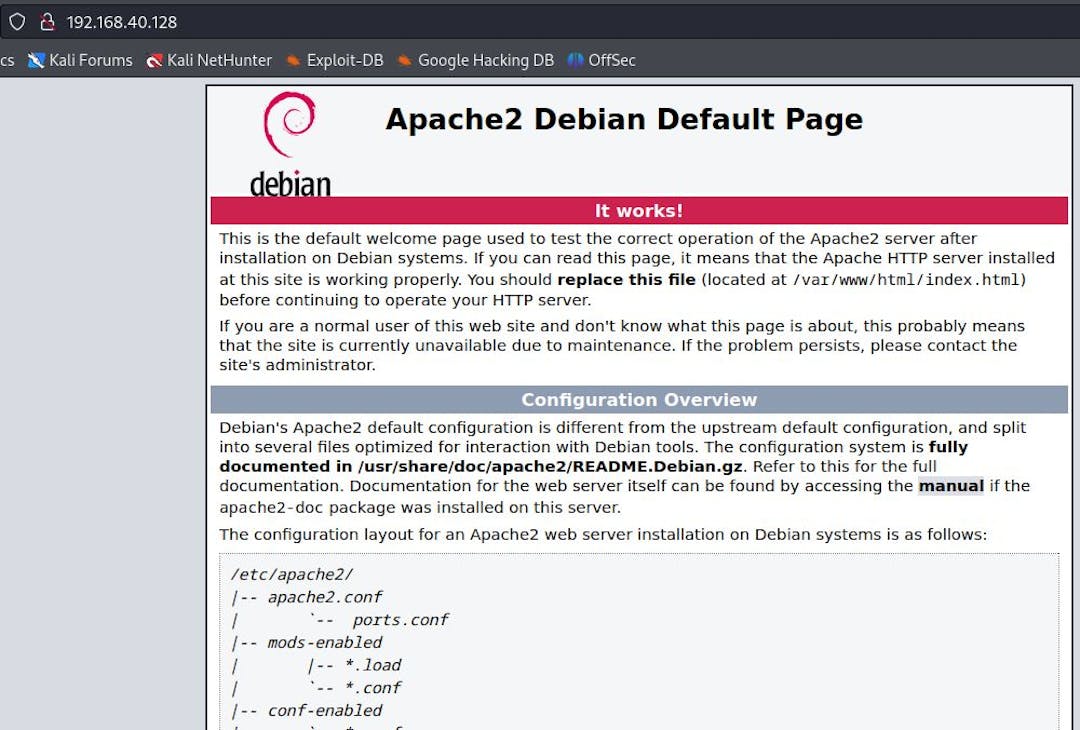Click mods-enabled in the config tree
Image resolution: width=1080 pixels, height=730 pixels.
pos(325,643)
